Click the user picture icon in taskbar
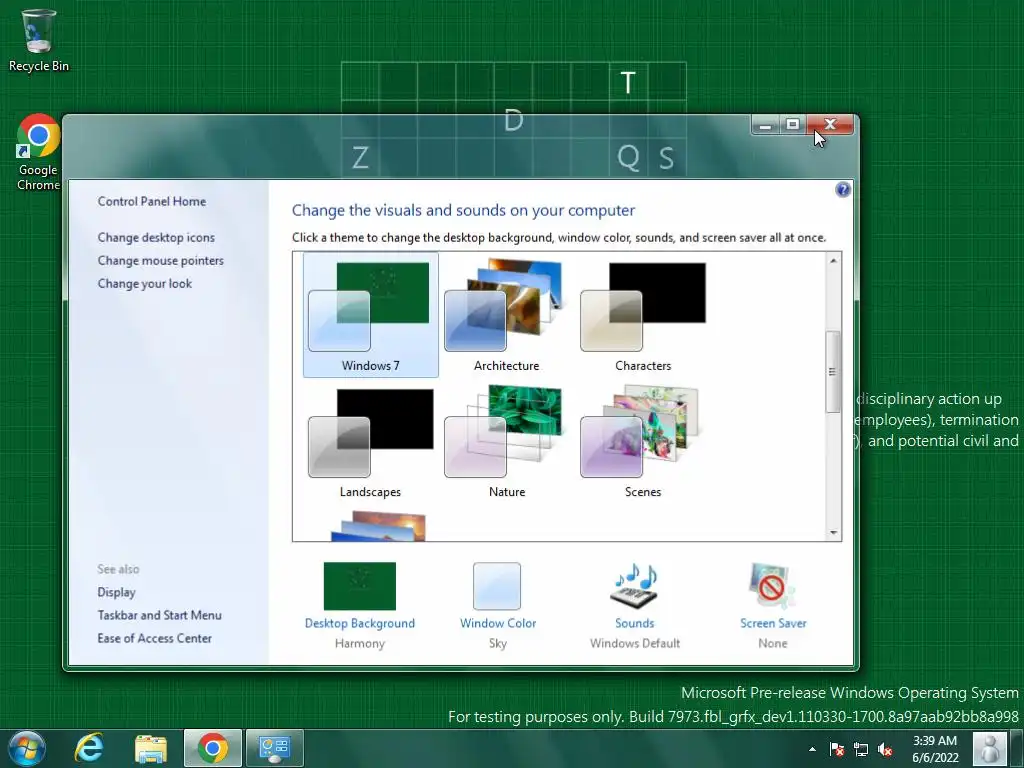The width and height of the screenshot is (1024, 768). (989, 748)
